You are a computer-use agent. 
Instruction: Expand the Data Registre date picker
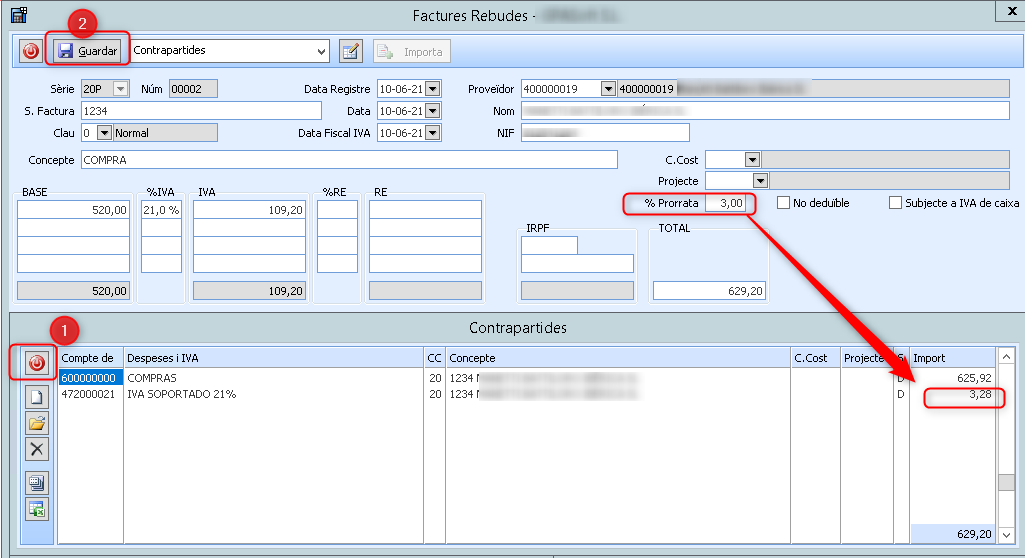click(x=432, y=89)
